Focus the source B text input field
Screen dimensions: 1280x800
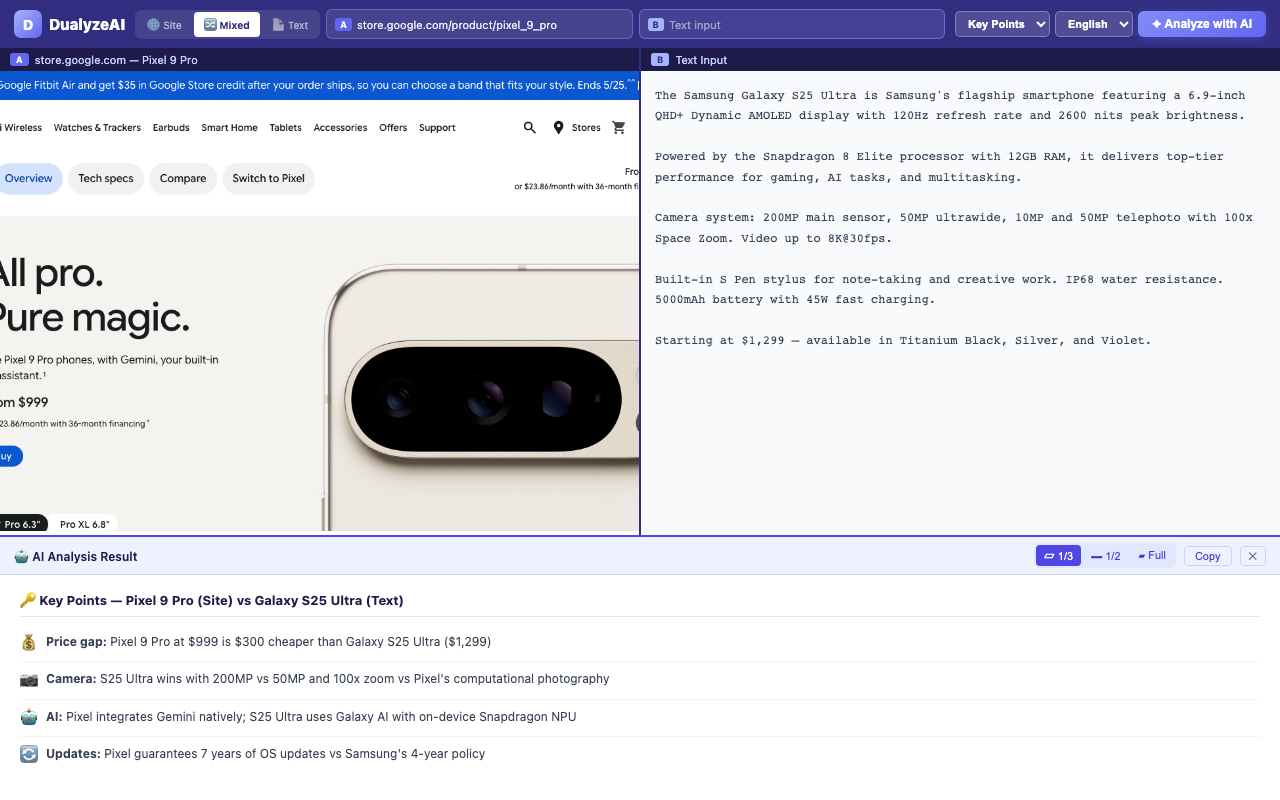tap(792, 25)
